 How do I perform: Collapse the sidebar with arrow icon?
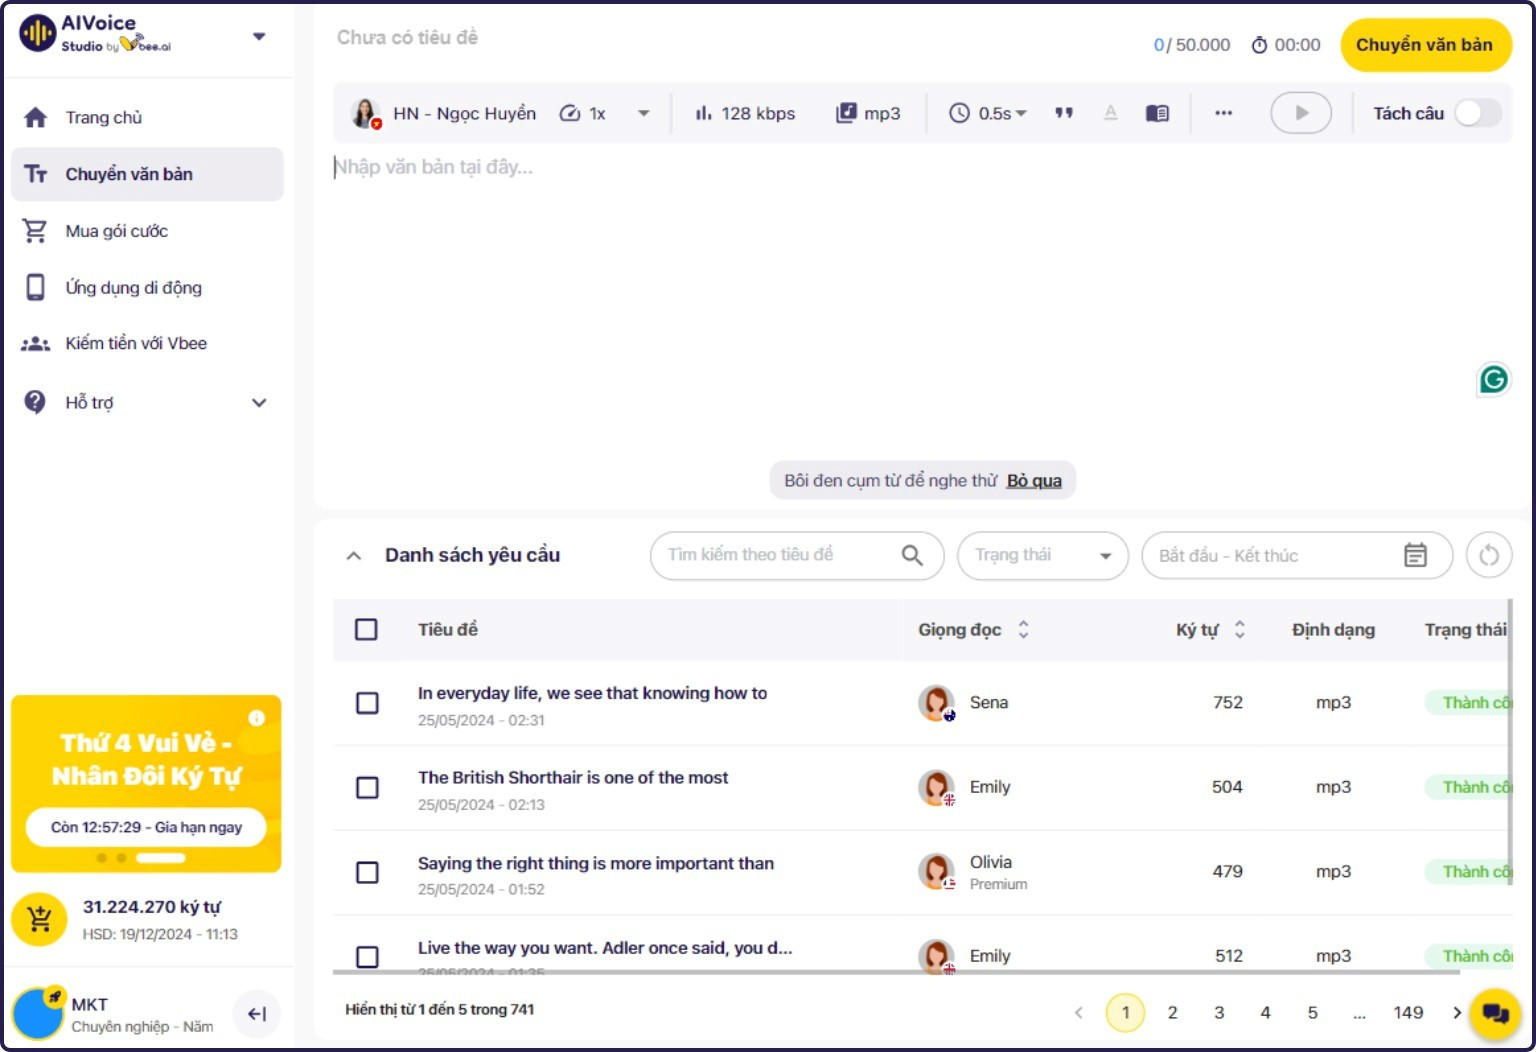pyautogui.click(x=256, y=1014)
